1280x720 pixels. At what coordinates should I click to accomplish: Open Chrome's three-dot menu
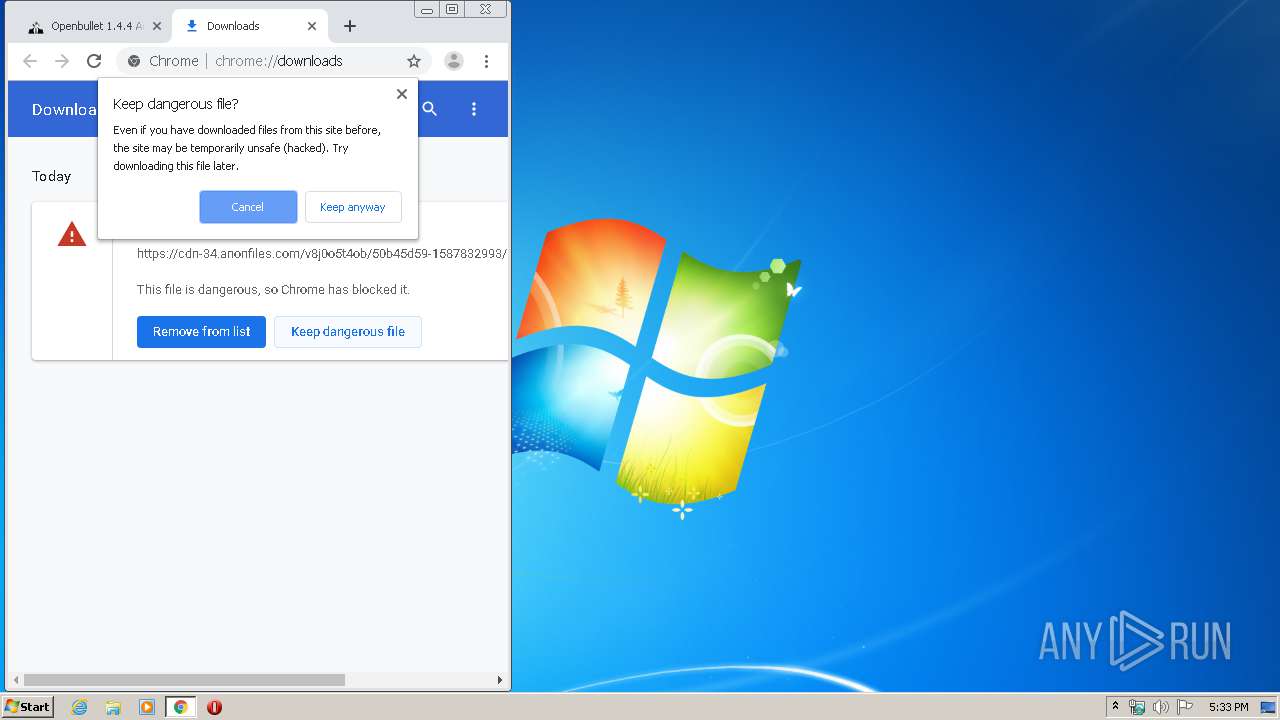(x=486, y=61)
